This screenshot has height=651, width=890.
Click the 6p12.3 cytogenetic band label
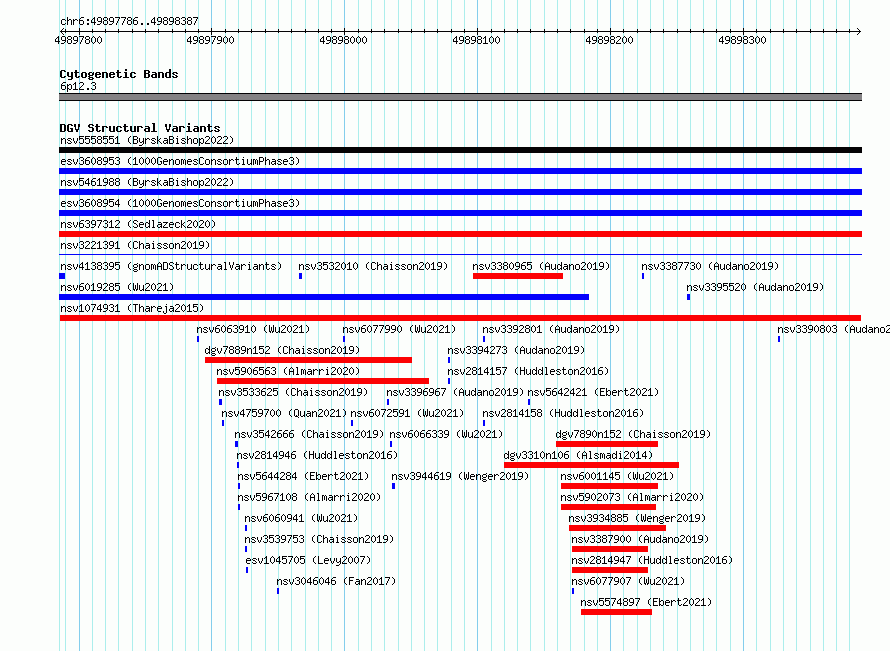pyautogui.click(x=78, y=86)
